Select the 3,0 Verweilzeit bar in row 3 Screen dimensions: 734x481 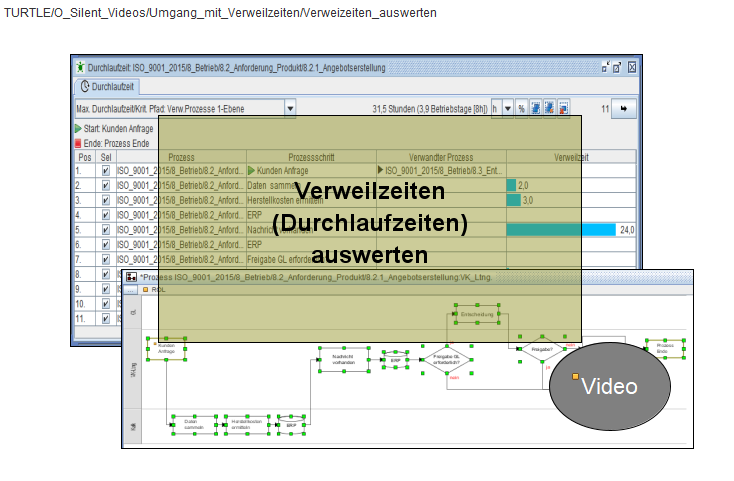click(514, 200)
